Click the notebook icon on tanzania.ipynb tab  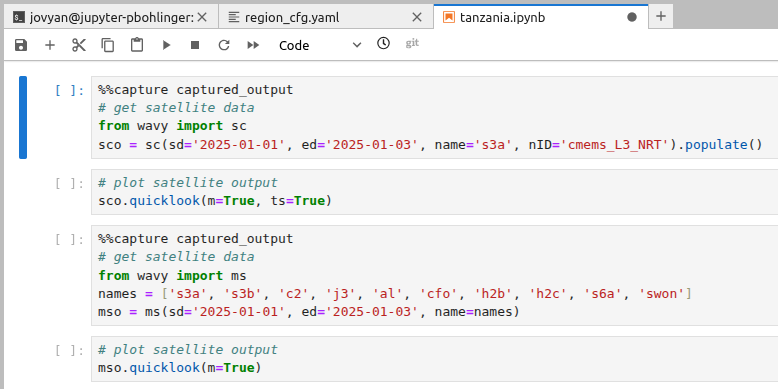pos(449,17)
